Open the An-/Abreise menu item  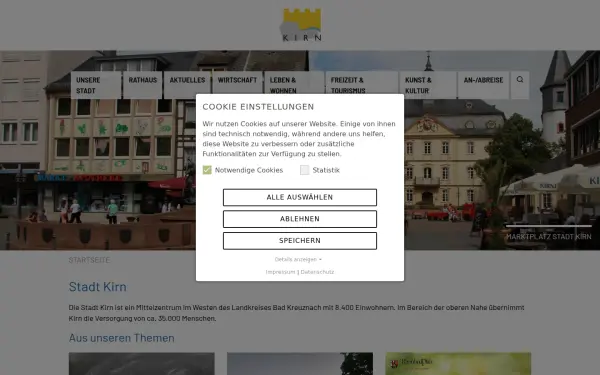tap(483, 85)
